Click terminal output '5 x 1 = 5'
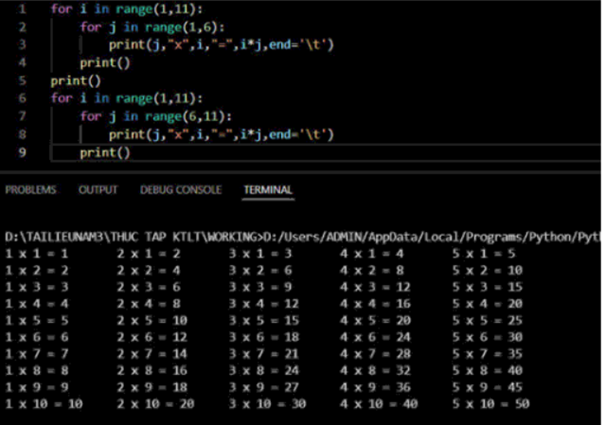The width and height of the screenshot is (605, 425). (x=484, y=254)
